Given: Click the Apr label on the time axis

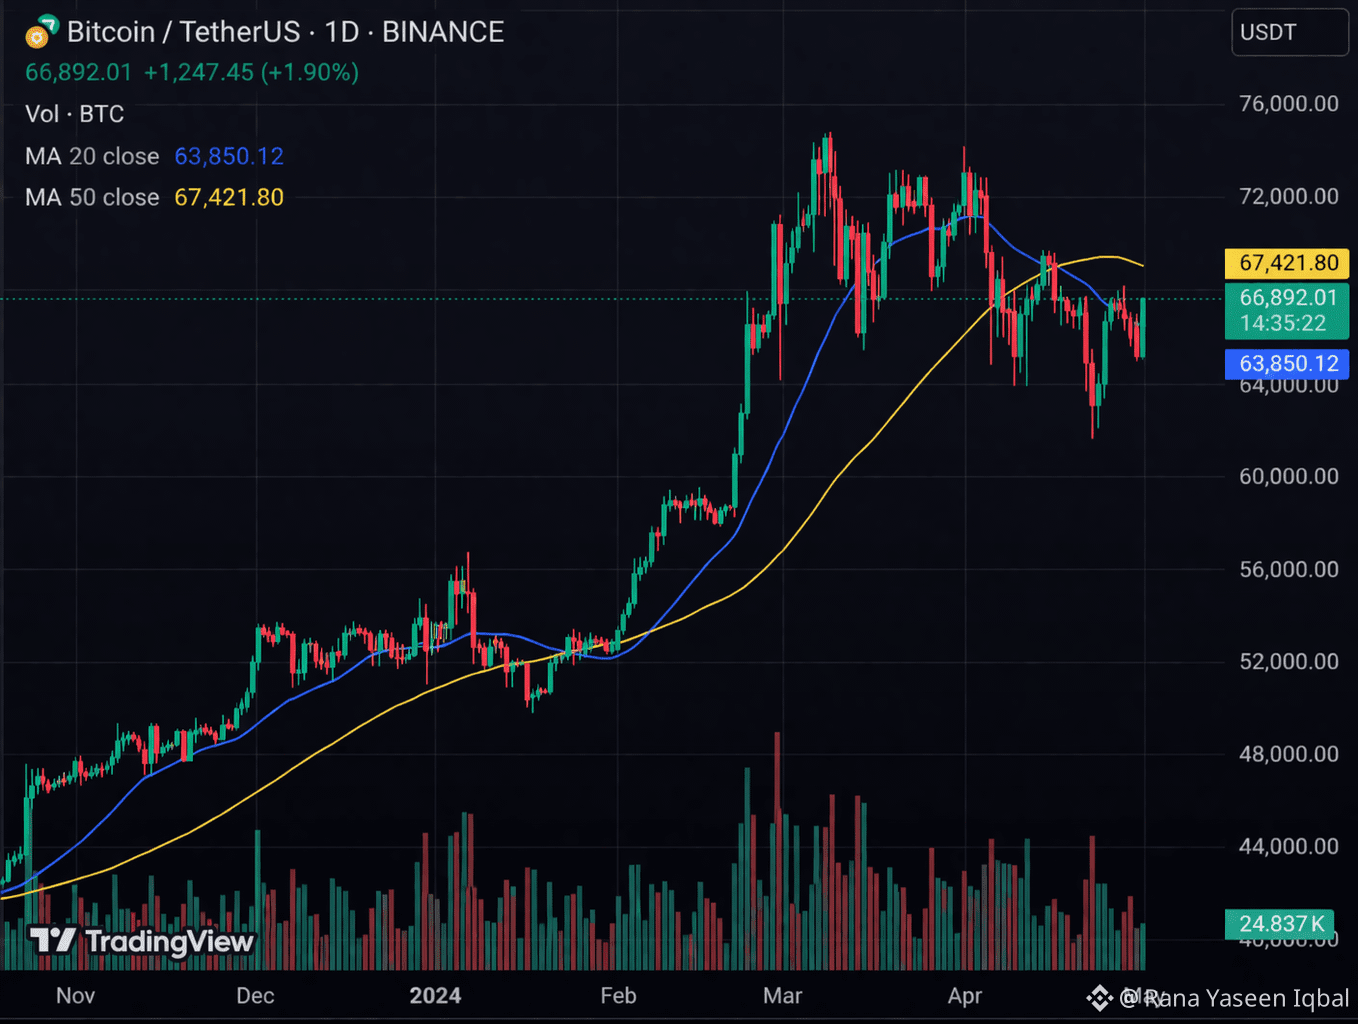Looking at the screenshot, I should pos(964,996).
